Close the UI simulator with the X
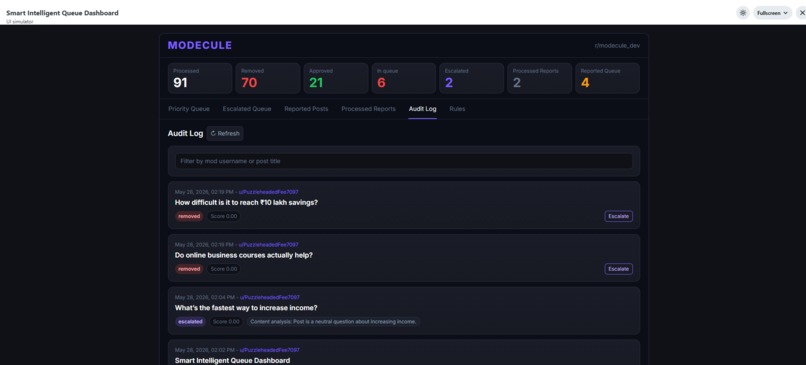The image size is (806, 365). click(801, 13)
